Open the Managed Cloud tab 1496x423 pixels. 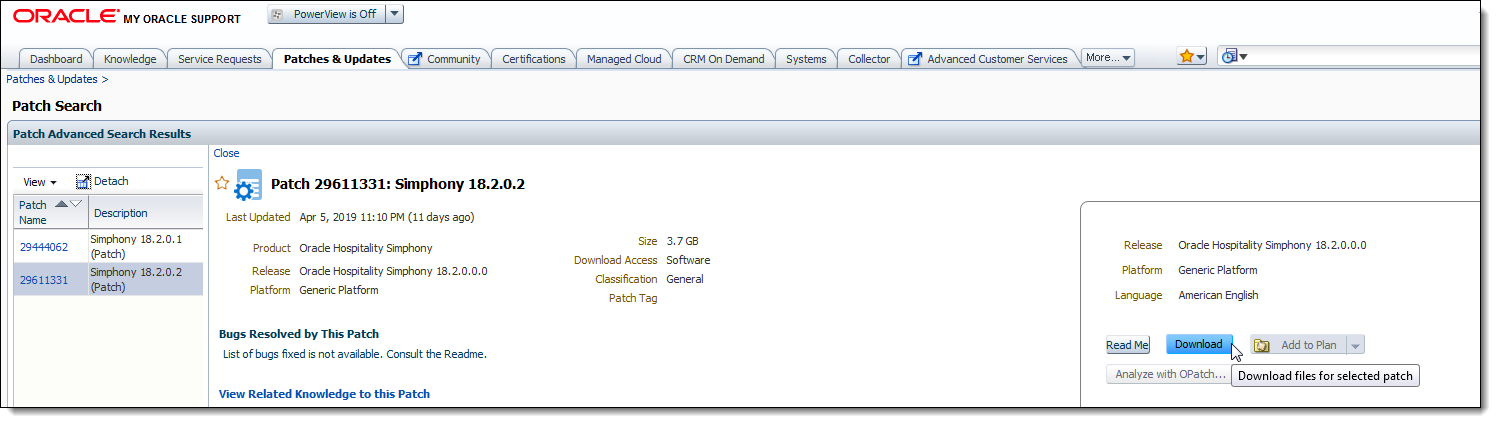(x=624, y=59)
